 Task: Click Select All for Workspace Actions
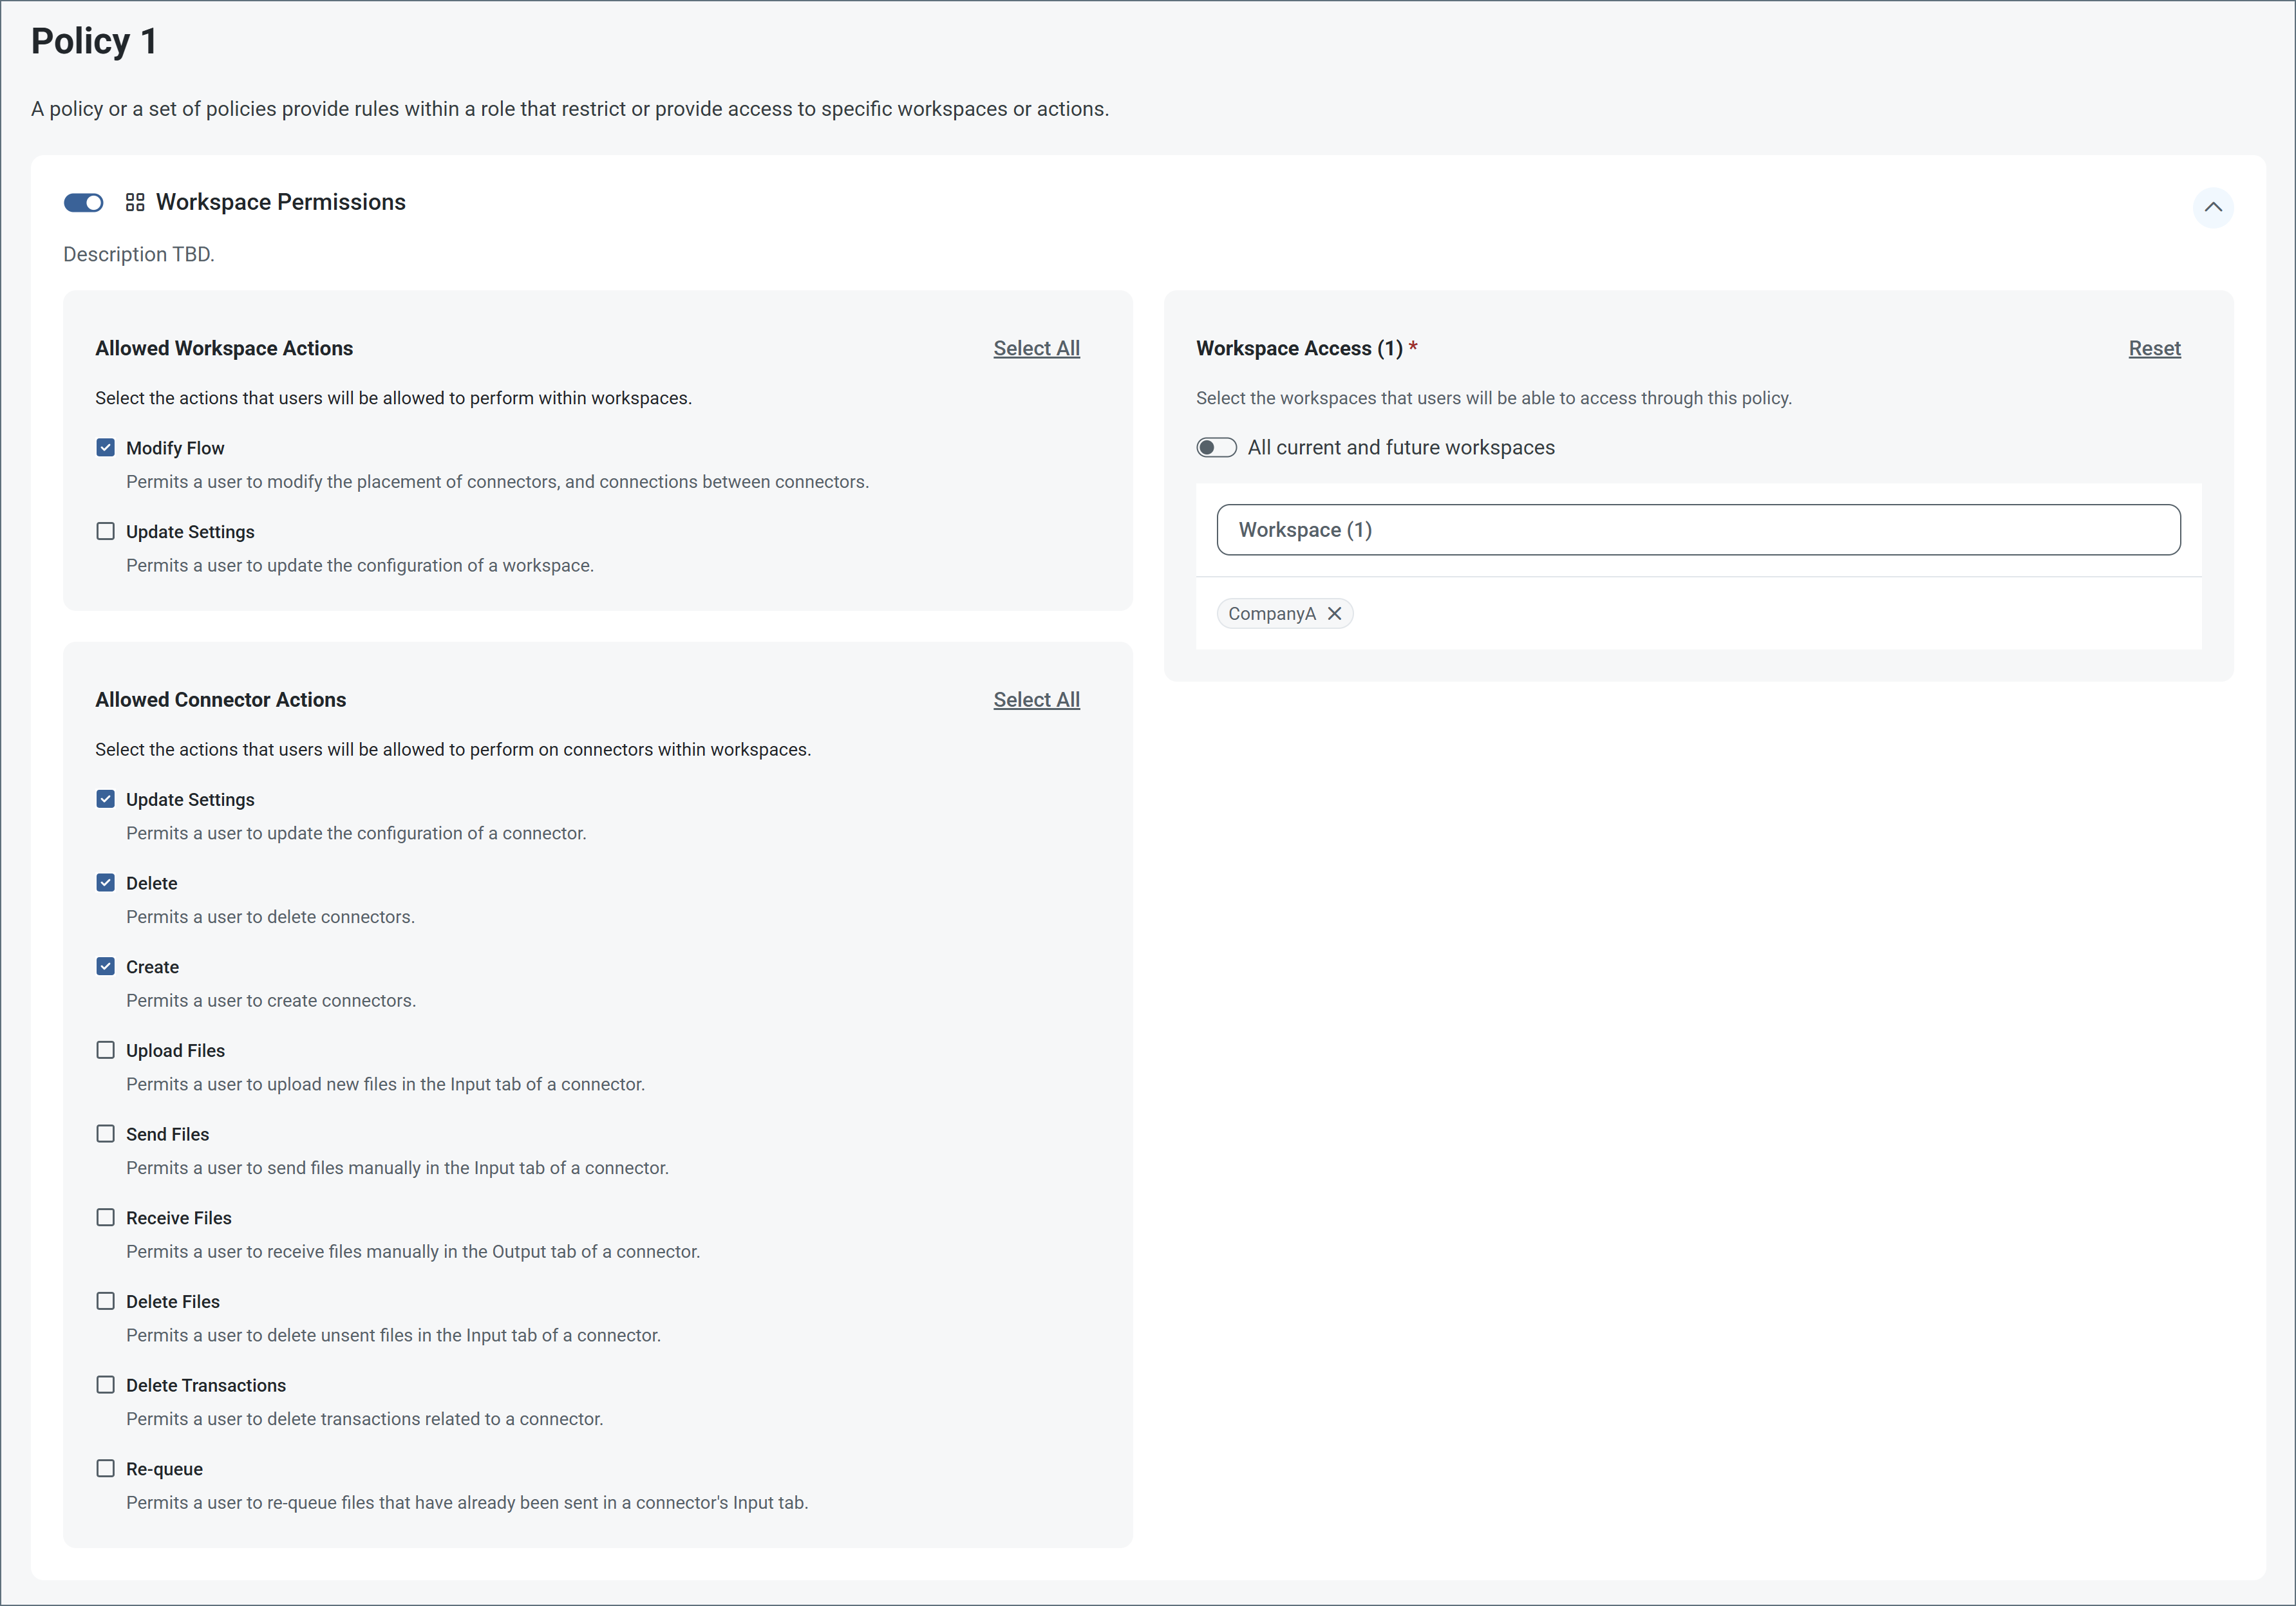tap(1036, 348)
